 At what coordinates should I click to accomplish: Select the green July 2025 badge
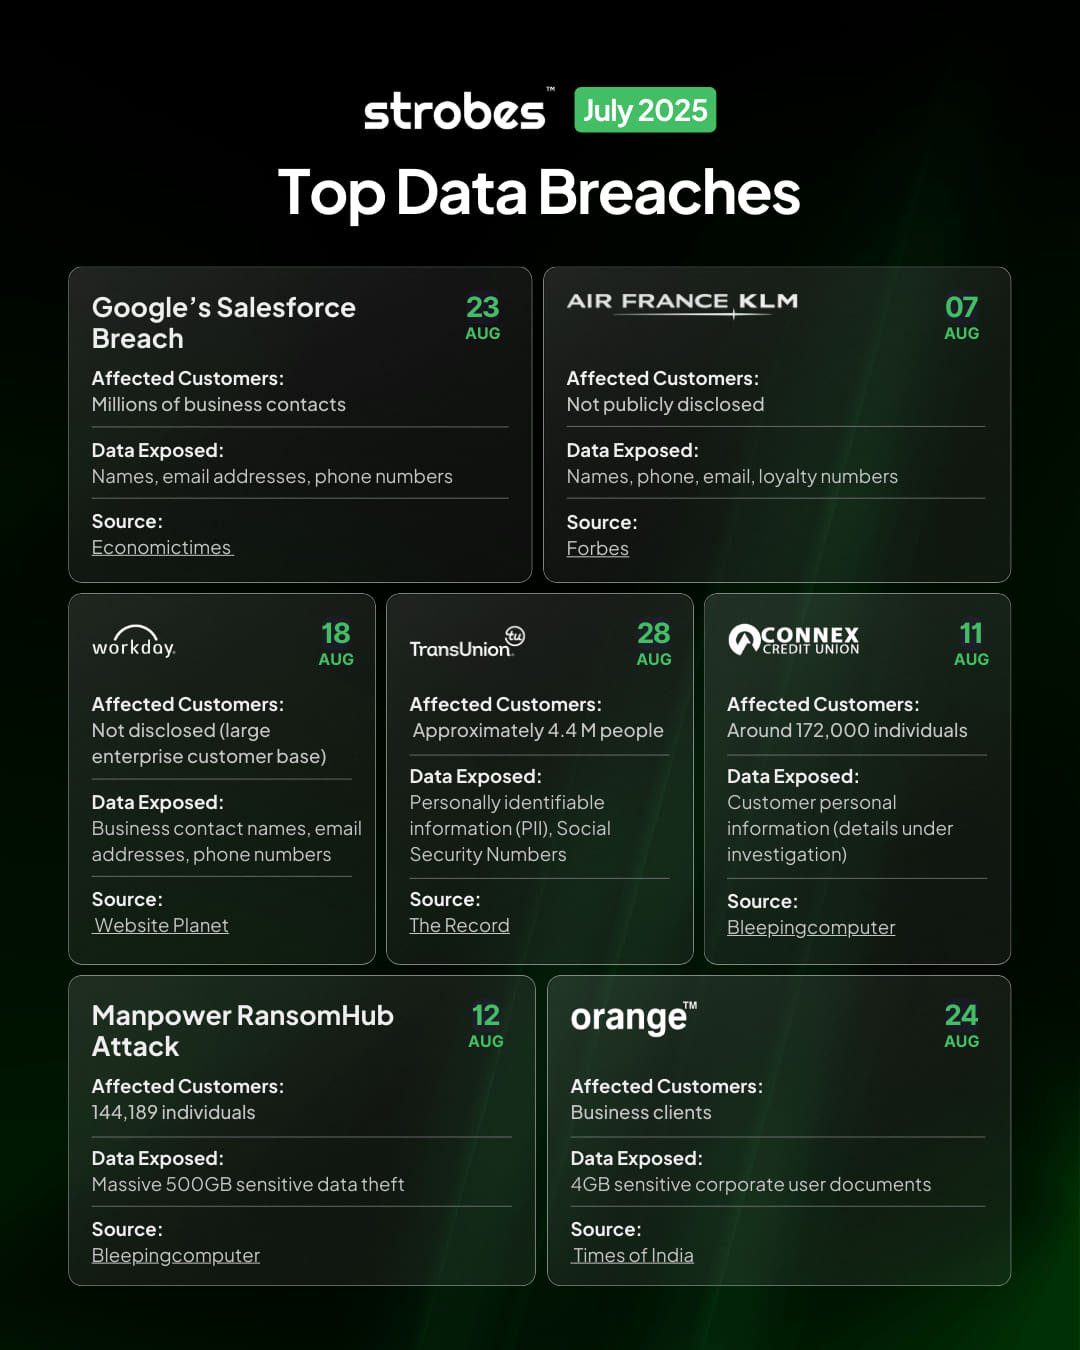pos(645,110)
